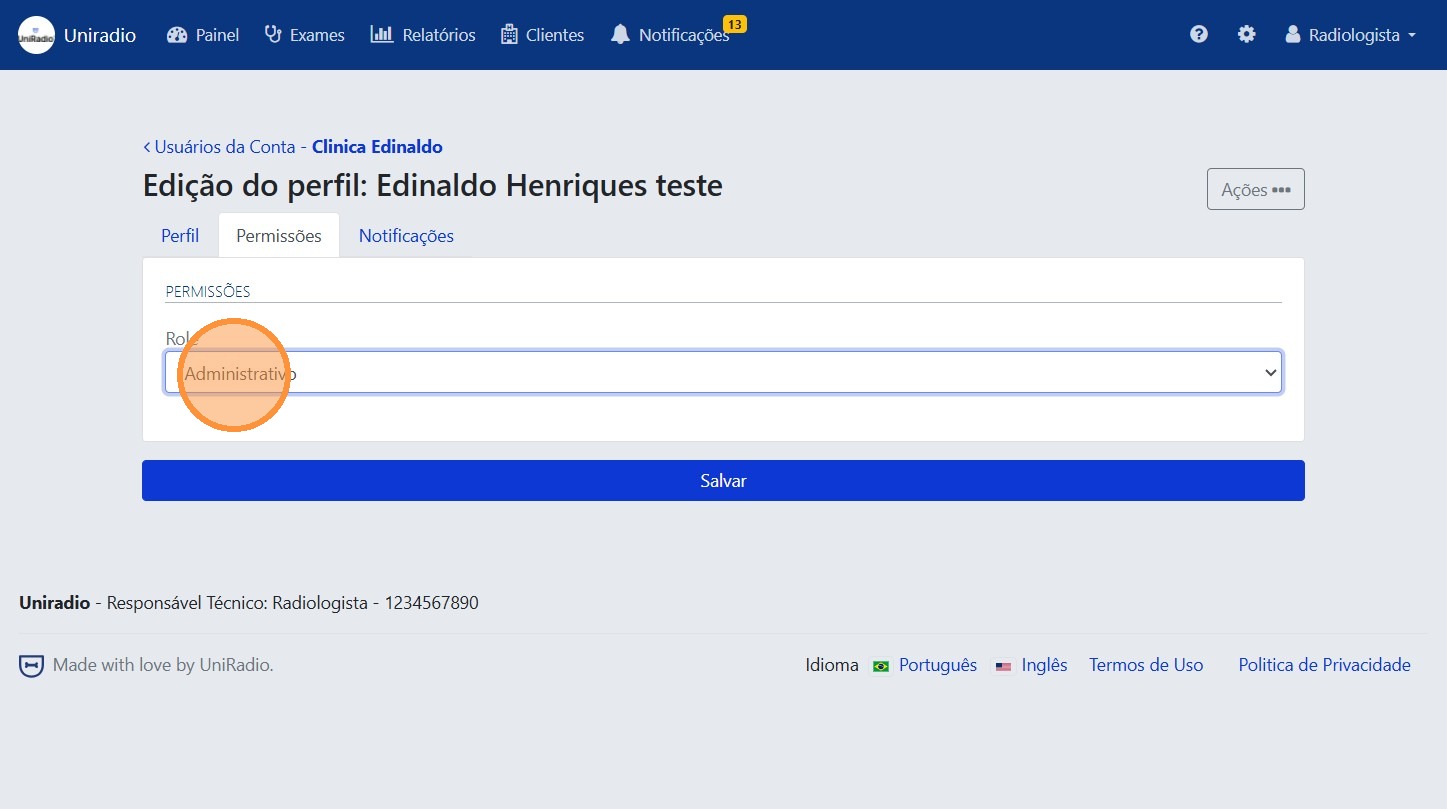Select the Exames stethoscope icon
The image size is (1447, 809).
click(271, 34)
